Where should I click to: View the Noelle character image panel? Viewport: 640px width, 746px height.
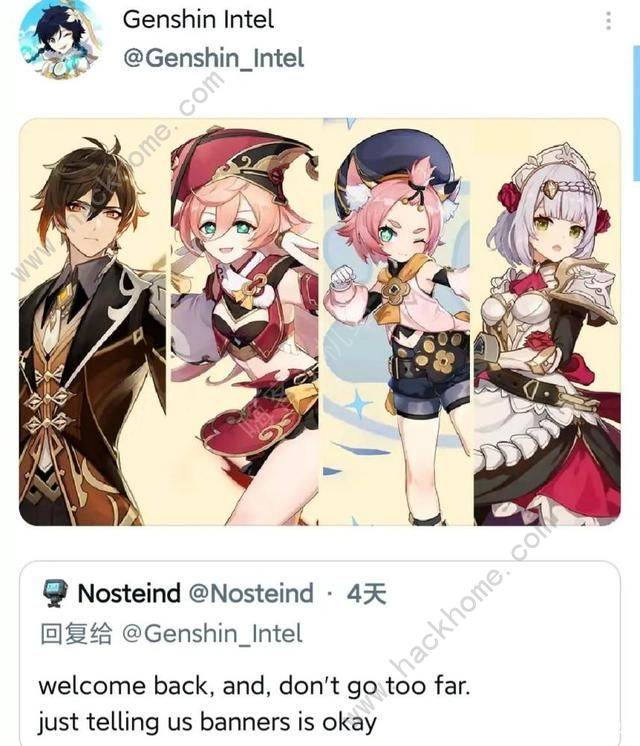[547, 322]
